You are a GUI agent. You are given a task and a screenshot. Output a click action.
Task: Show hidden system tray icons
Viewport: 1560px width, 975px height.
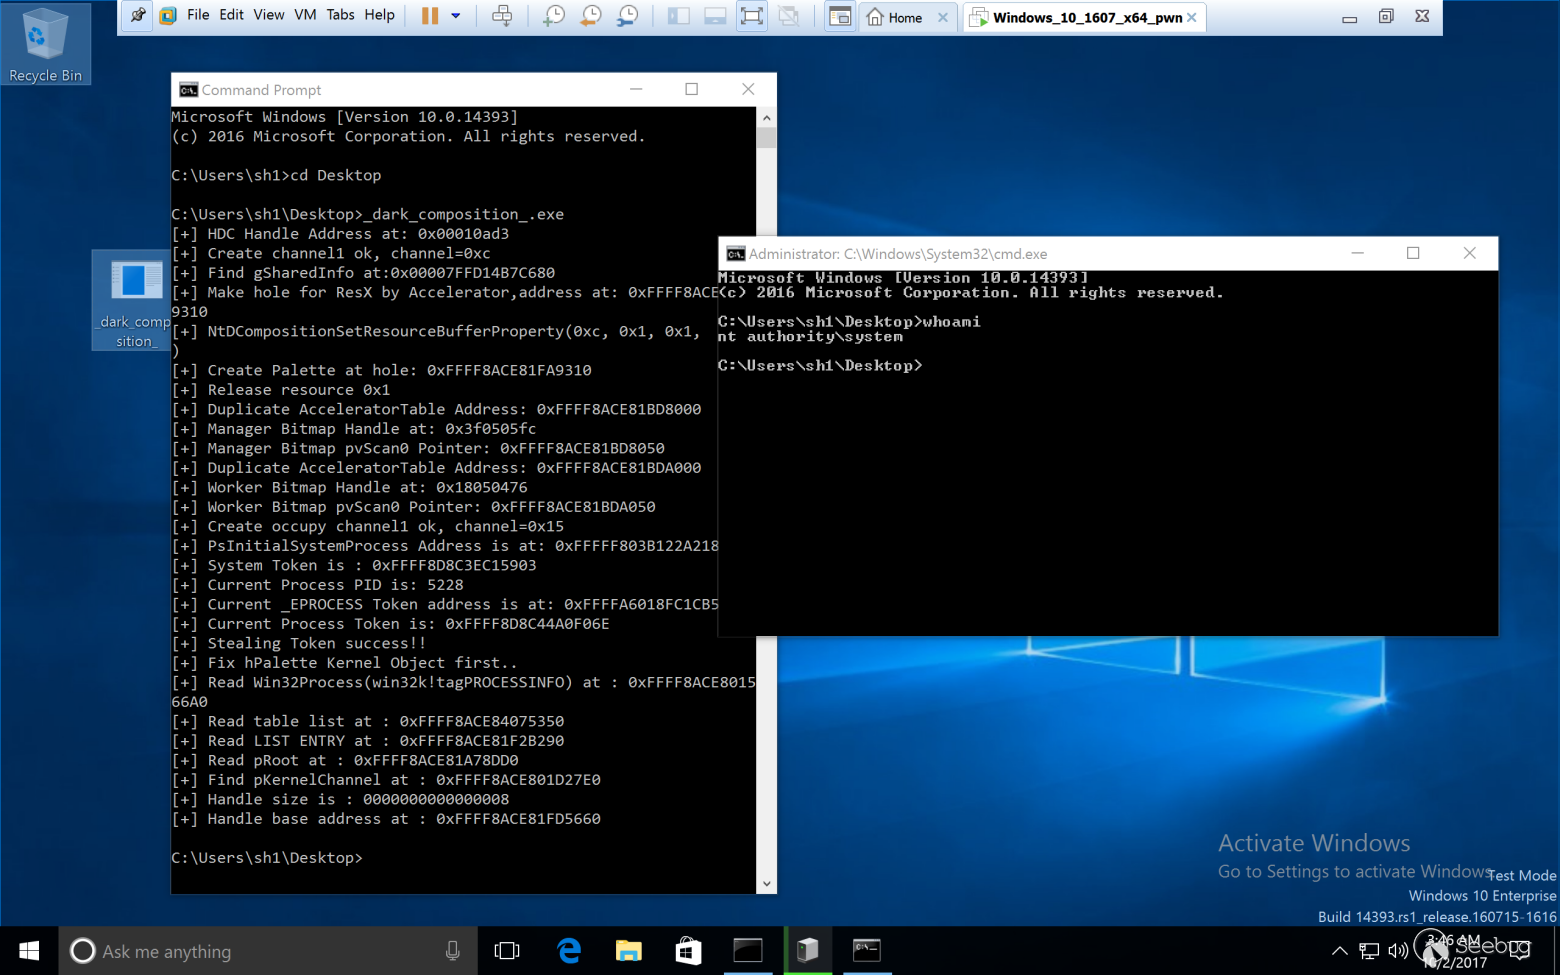[1339, 951]
